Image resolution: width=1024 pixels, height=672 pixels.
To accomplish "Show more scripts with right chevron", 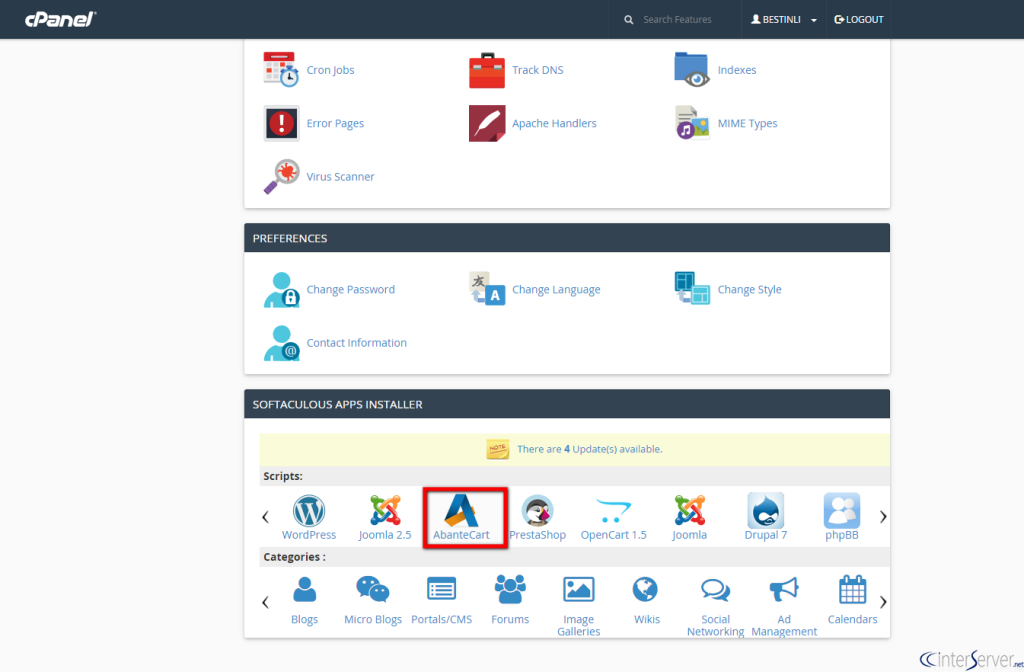I will click(x=883, y=517).
